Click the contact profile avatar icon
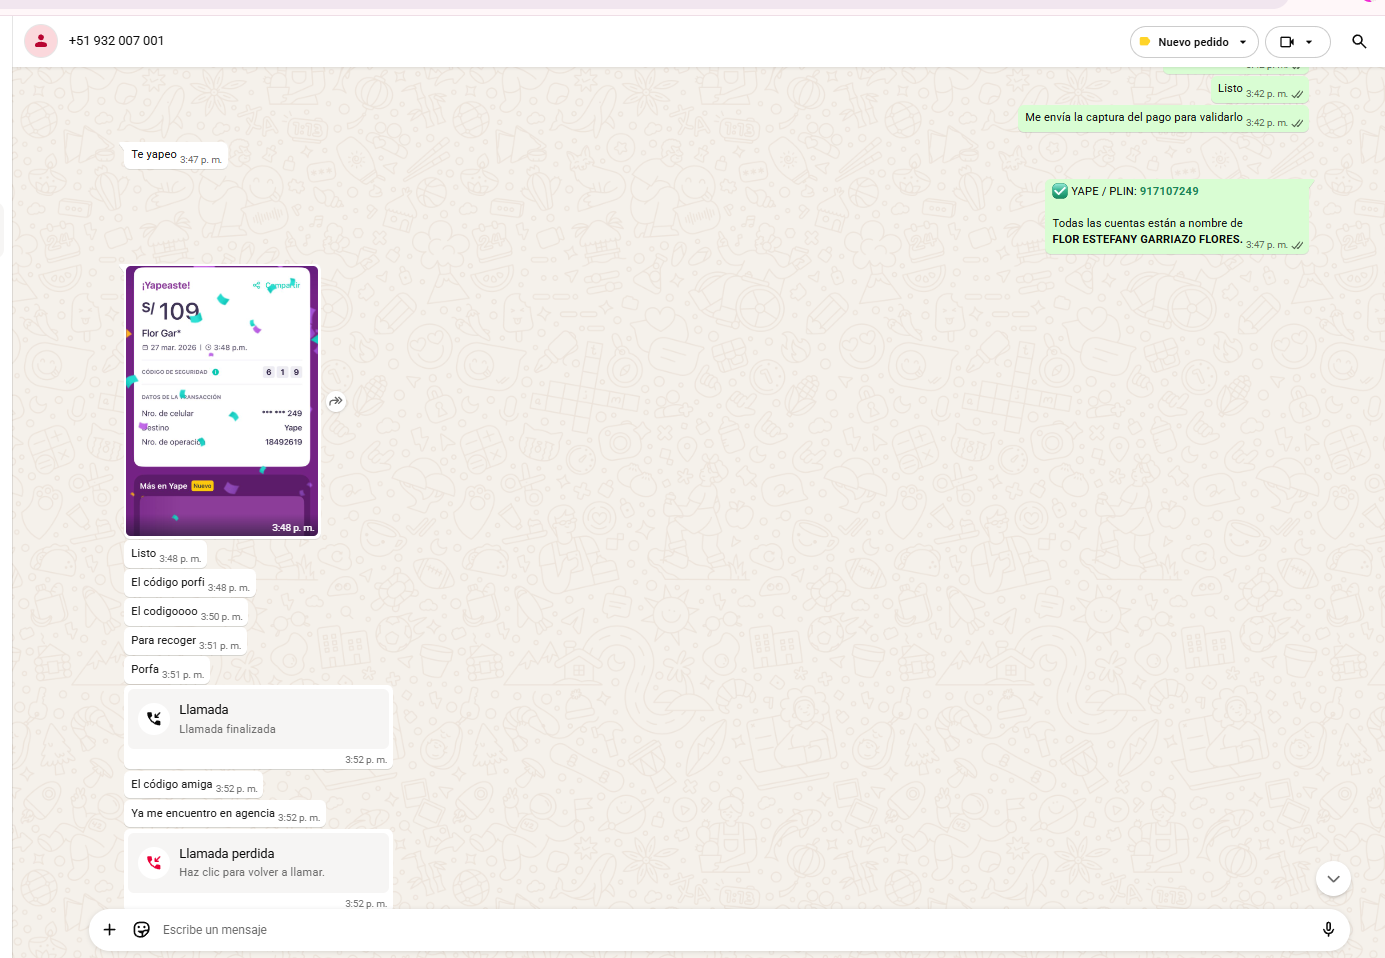The height and width of the screenshot is (958, 1385). 41,41
